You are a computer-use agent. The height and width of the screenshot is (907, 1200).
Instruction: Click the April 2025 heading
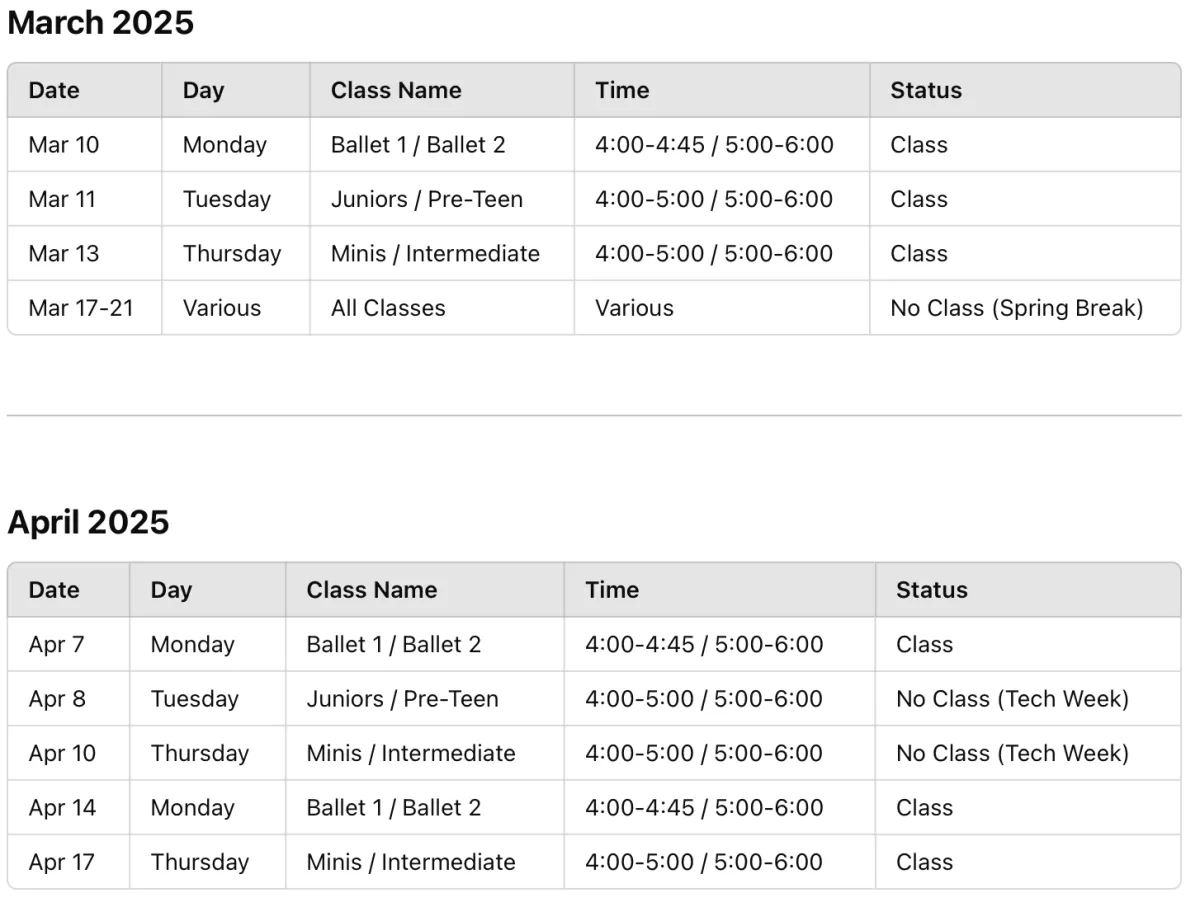(x=88, y=522)
